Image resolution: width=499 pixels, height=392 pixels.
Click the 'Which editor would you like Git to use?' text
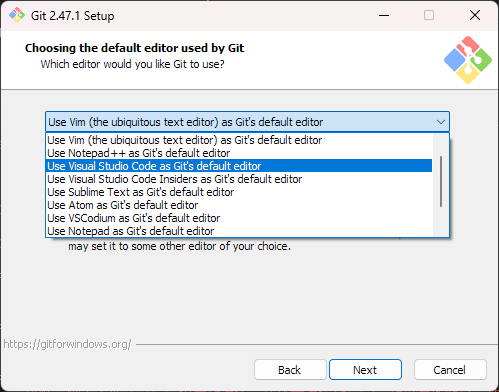click(132, 64)
